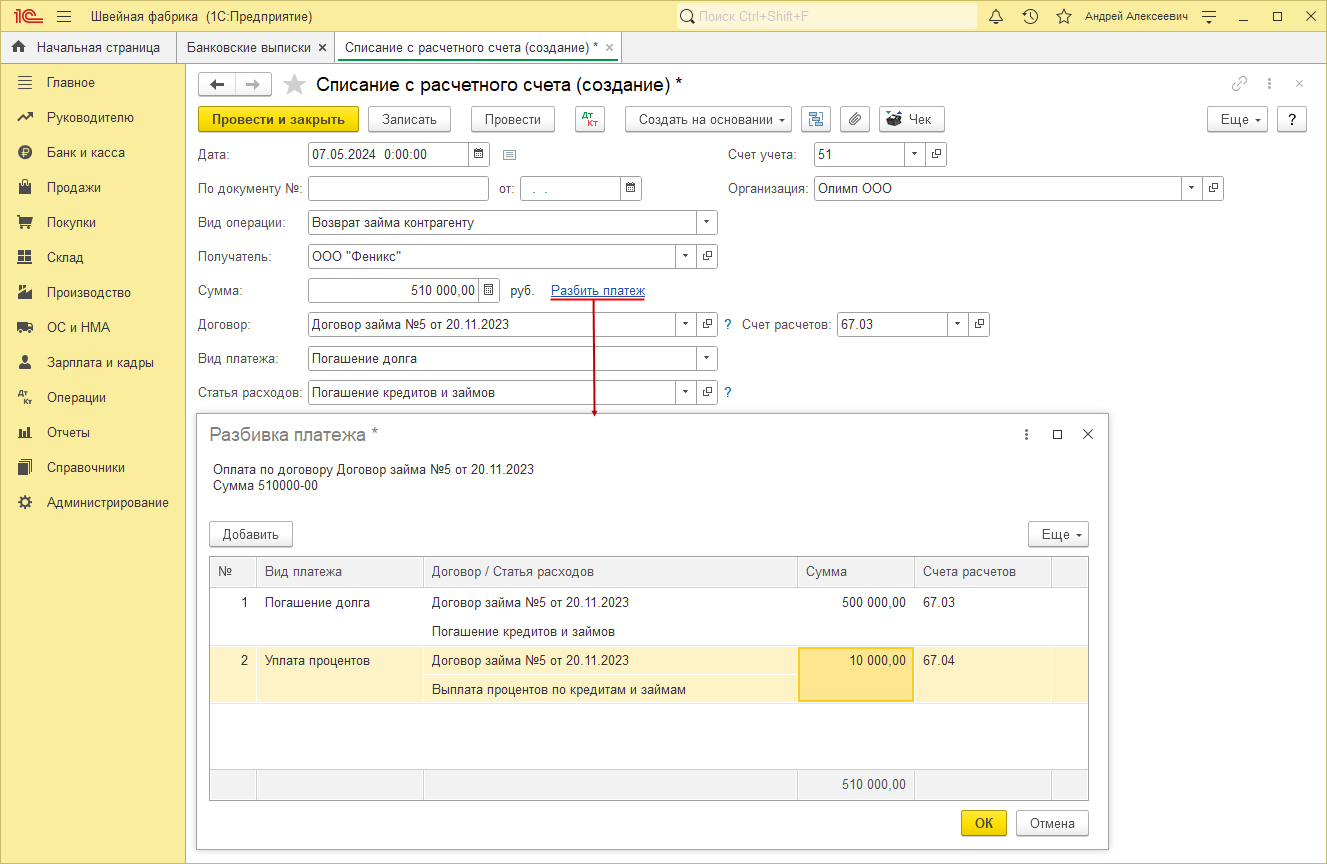The height and width of the screenshot is (864, 1327).
Task: Open the Создать на основании dropdown menu
Action: [x=708, y=119]
